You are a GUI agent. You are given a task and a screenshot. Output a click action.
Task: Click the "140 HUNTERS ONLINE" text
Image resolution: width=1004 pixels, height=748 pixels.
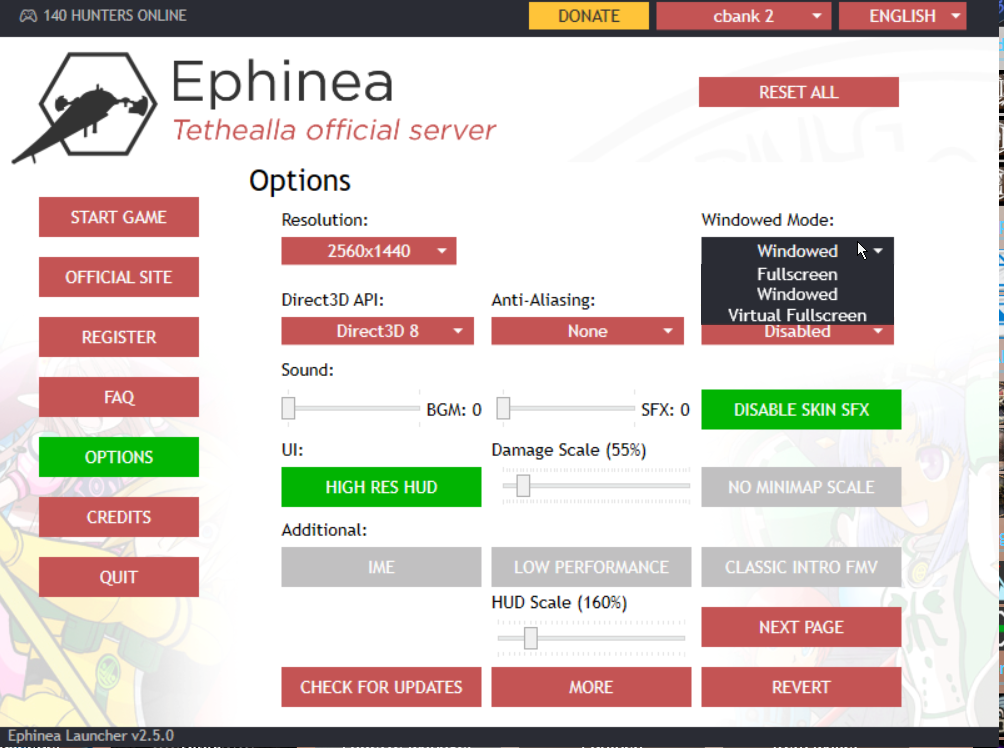(115, 15)
